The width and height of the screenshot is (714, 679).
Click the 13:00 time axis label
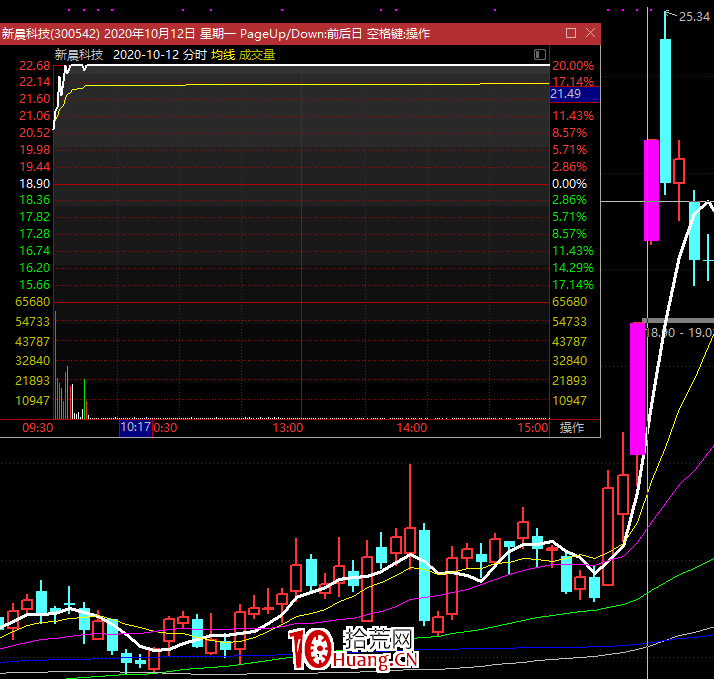(288, 428)
